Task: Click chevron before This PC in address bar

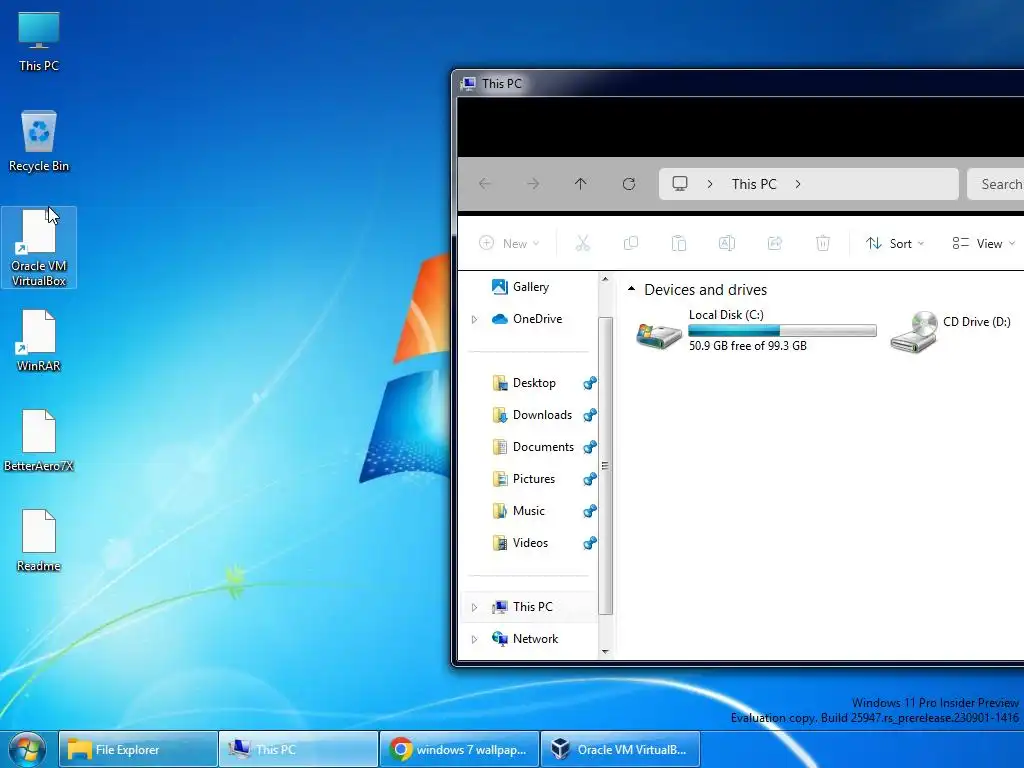Action: click(x=710, y=184)
